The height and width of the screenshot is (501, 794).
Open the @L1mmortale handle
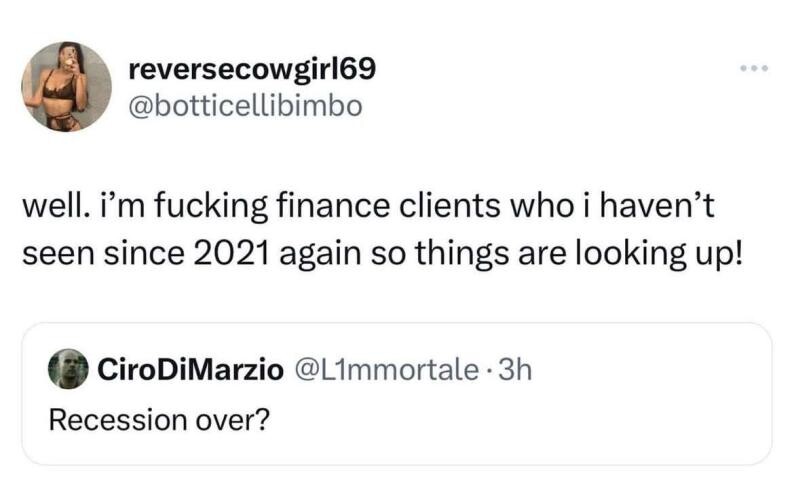(x=386, y=369)
